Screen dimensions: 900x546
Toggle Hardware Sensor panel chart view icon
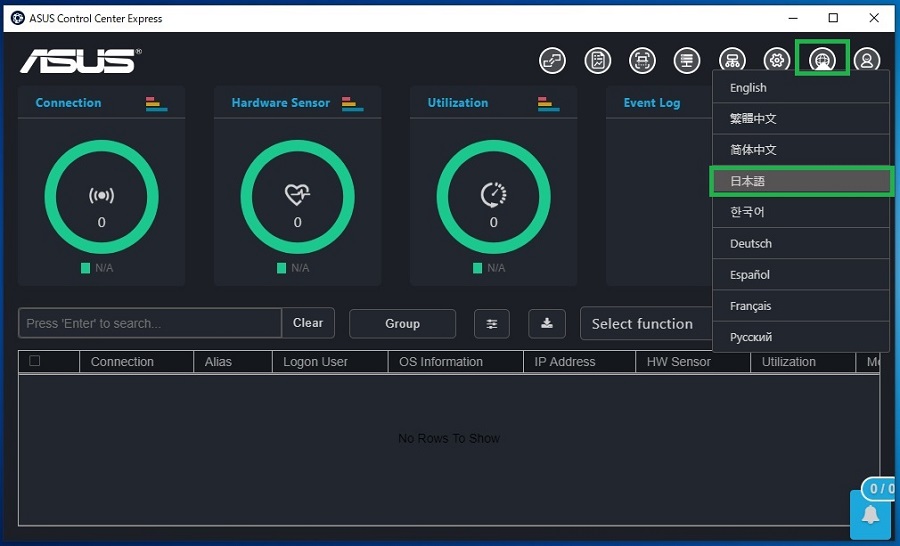(352, 103)
